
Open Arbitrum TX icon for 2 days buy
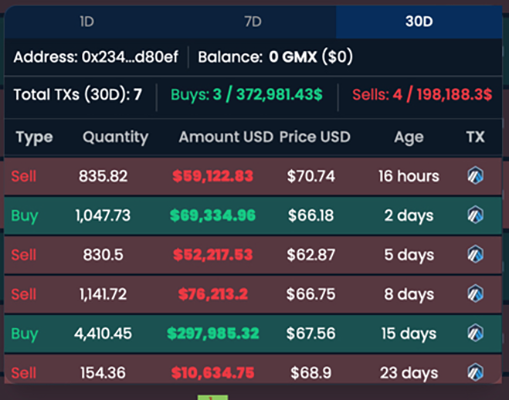pos(475,215)
